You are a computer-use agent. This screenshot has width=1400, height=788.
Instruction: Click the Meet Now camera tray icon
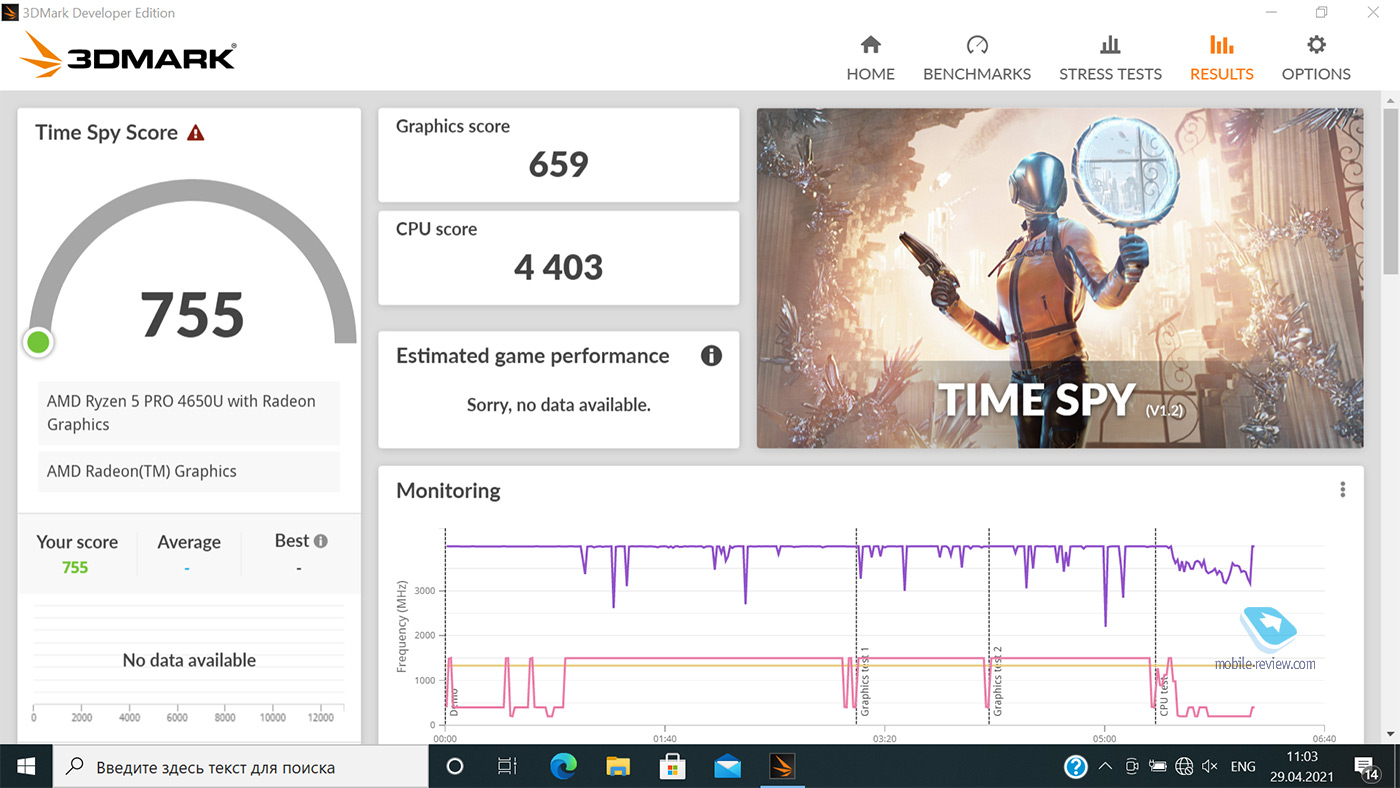[1132, 767]
